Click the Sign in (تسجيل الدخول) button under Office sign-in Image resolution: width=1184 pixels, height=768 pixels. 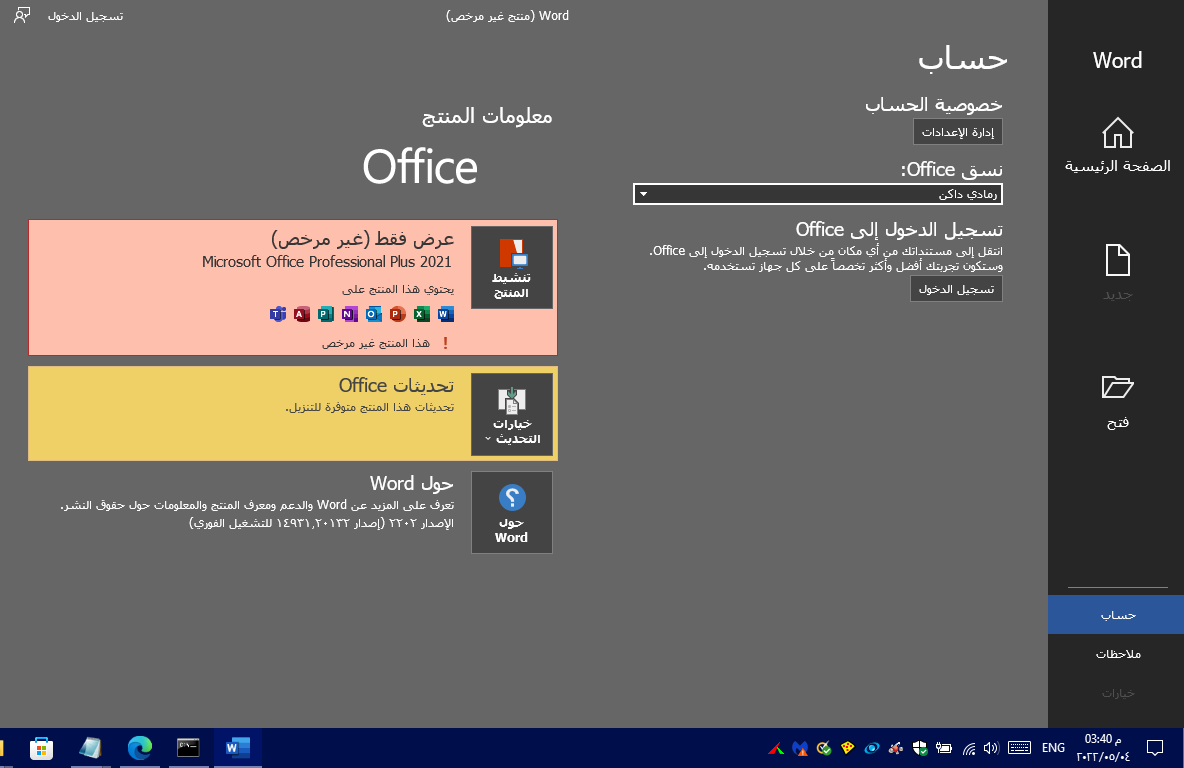tap(956, 289)
